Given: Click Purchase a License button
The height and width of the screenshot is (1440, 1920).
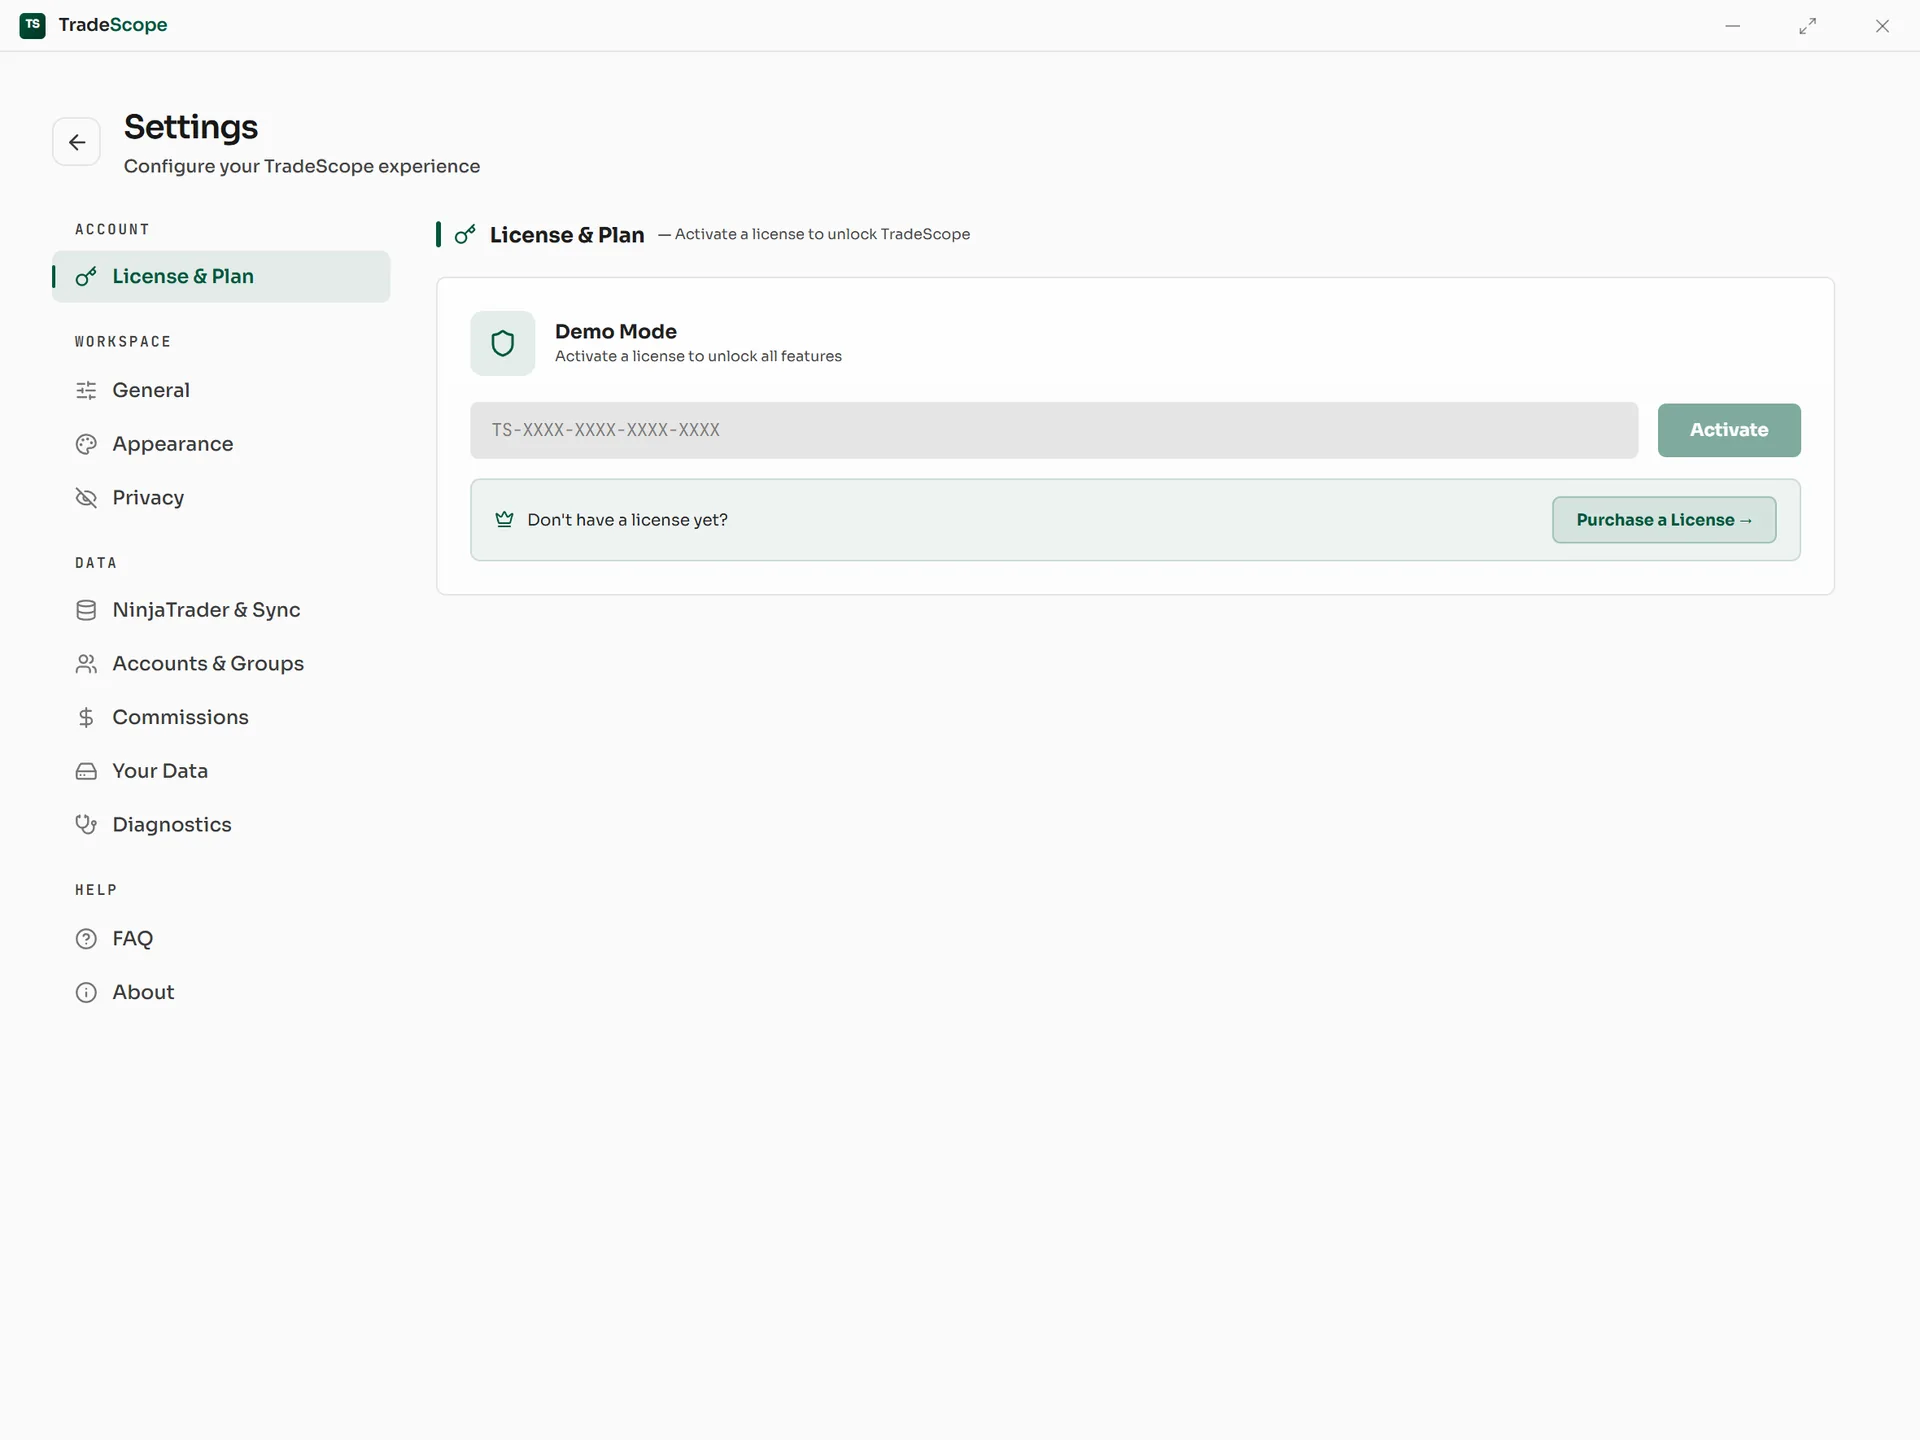Looking at the screenshot, I should point(1664,520).
